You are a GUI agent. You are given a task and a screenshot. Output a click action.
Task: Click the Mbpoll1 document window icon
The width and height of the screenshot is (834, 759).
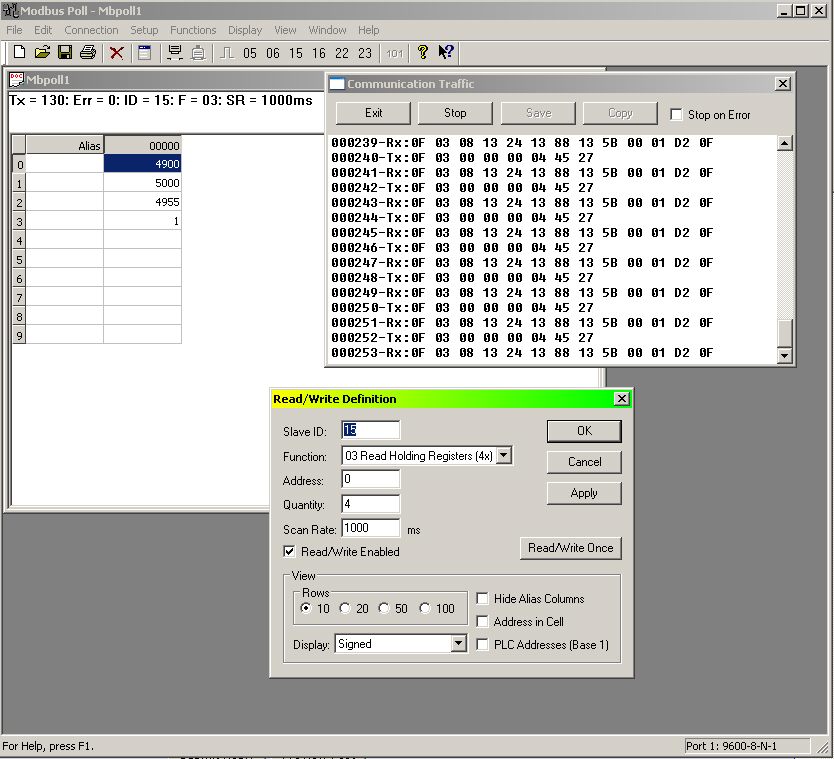(16, 79)
